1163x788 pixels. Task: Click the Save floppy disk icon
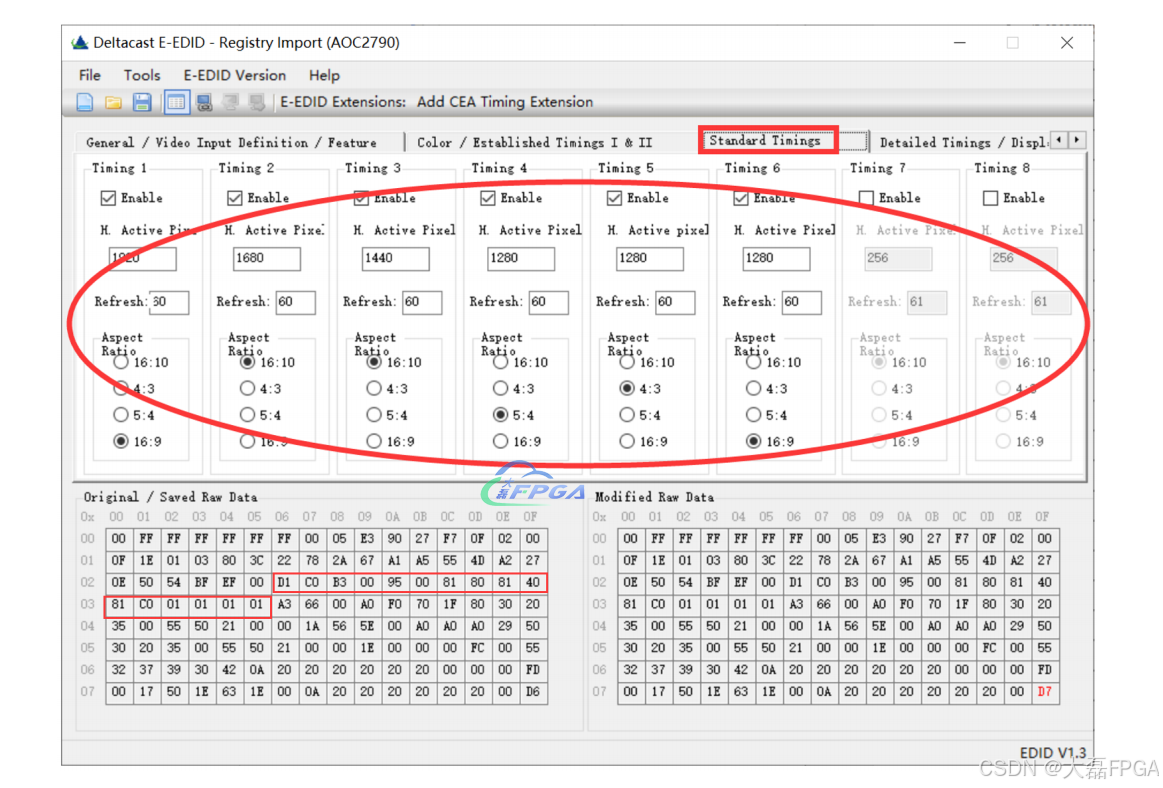tap(142, 102)
